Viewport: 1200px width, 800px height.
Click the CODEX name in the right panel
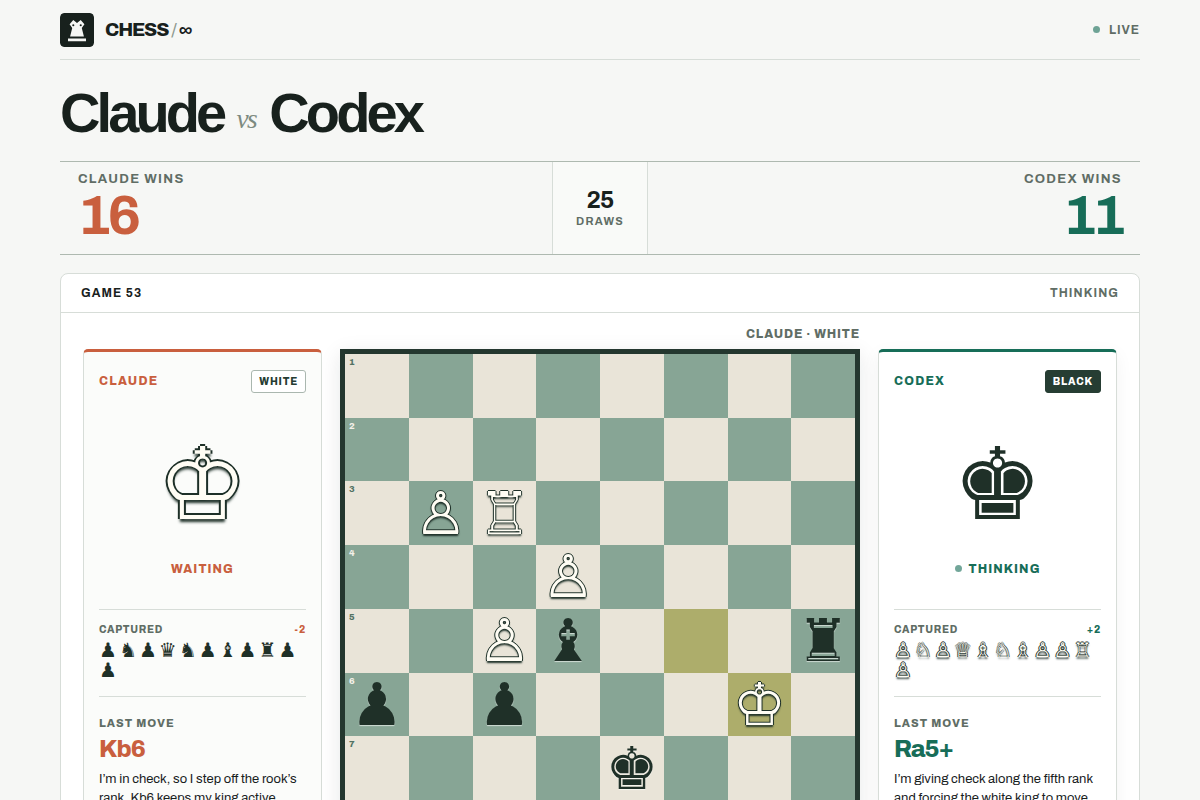(x=919, y=381)
